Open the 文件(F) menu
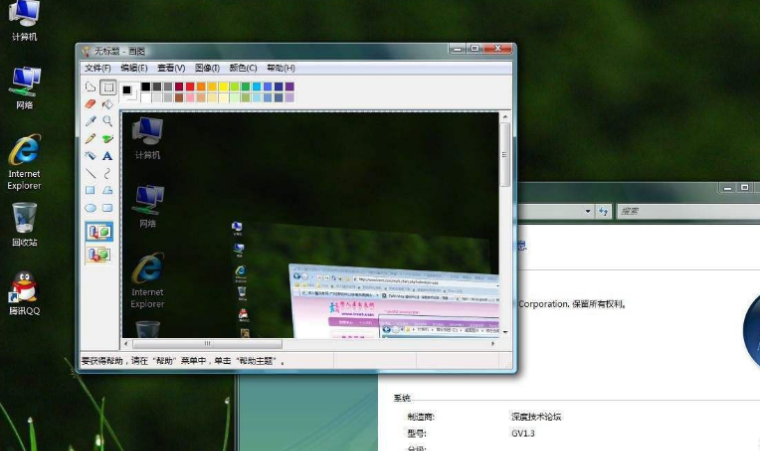 pos(97,68)
